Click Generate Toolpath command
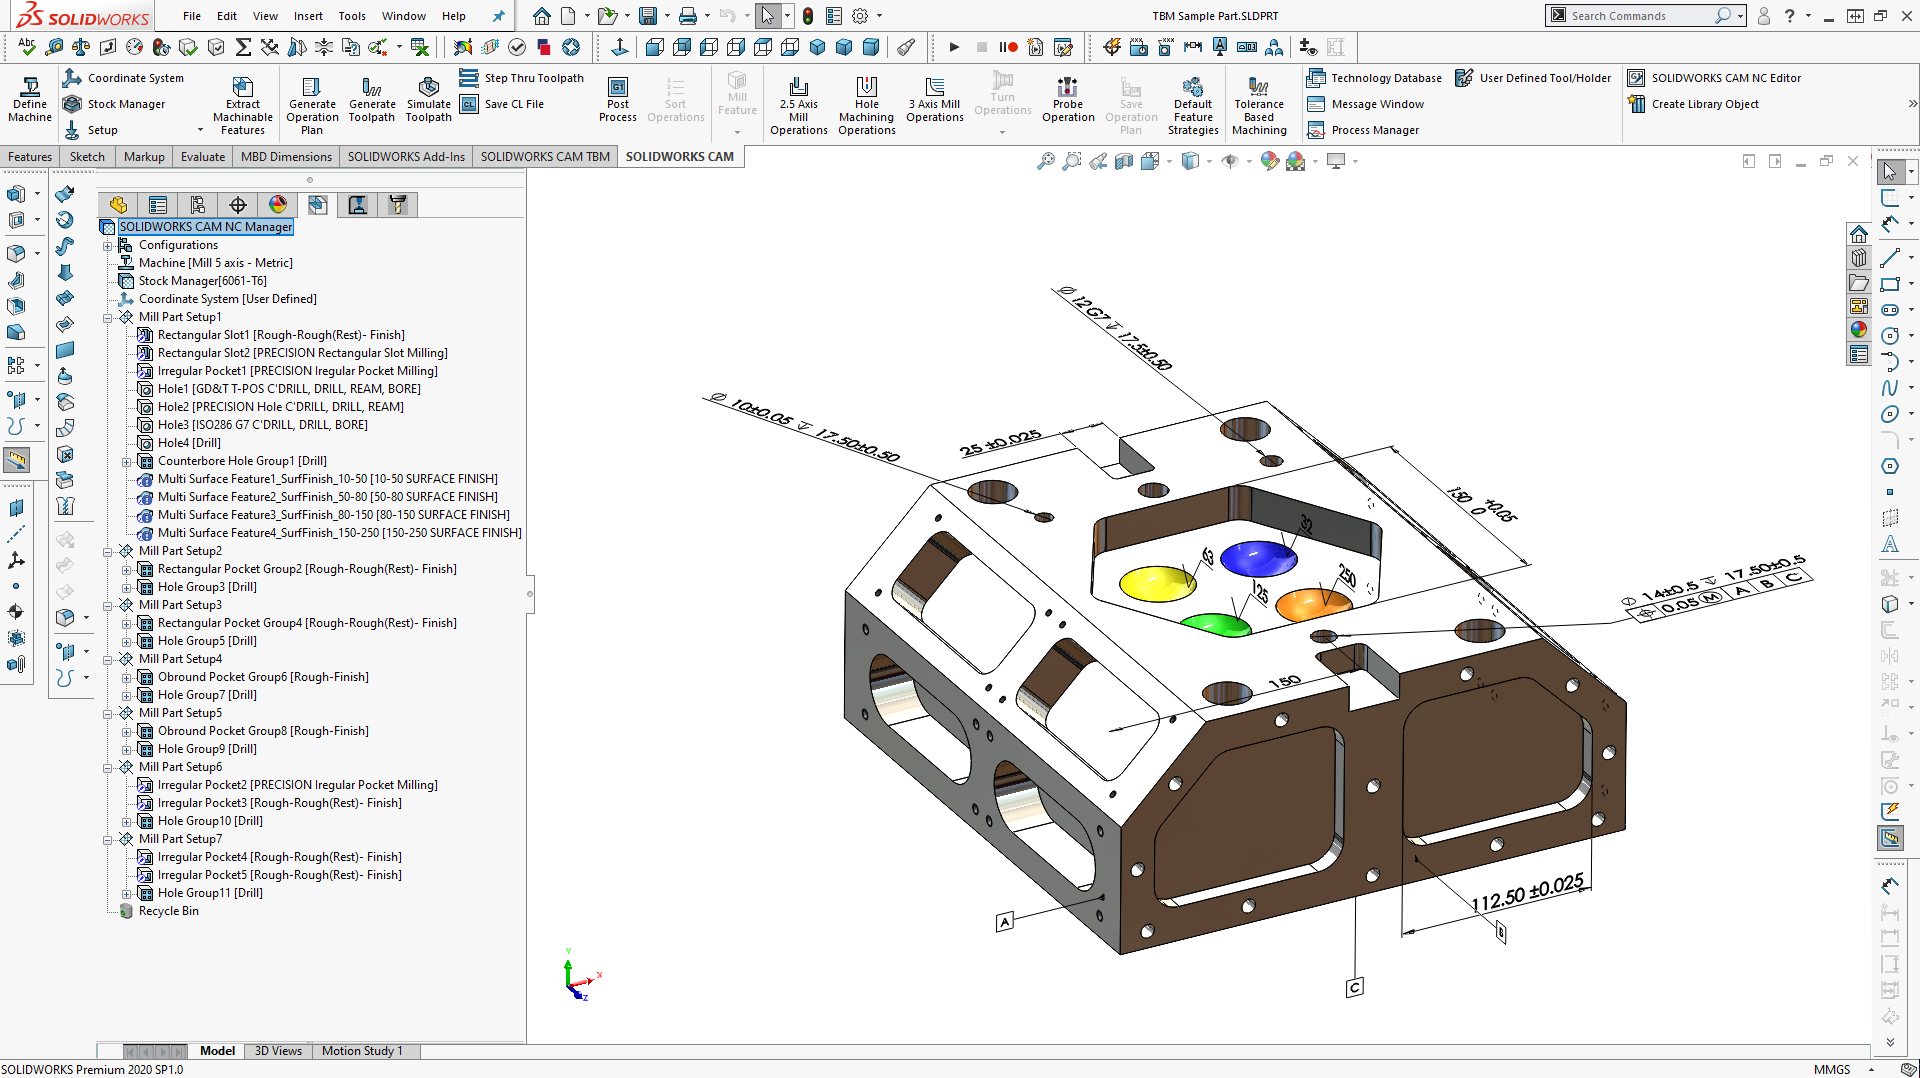Viewport: 1920px width, 1078px height. coord(372,100)
